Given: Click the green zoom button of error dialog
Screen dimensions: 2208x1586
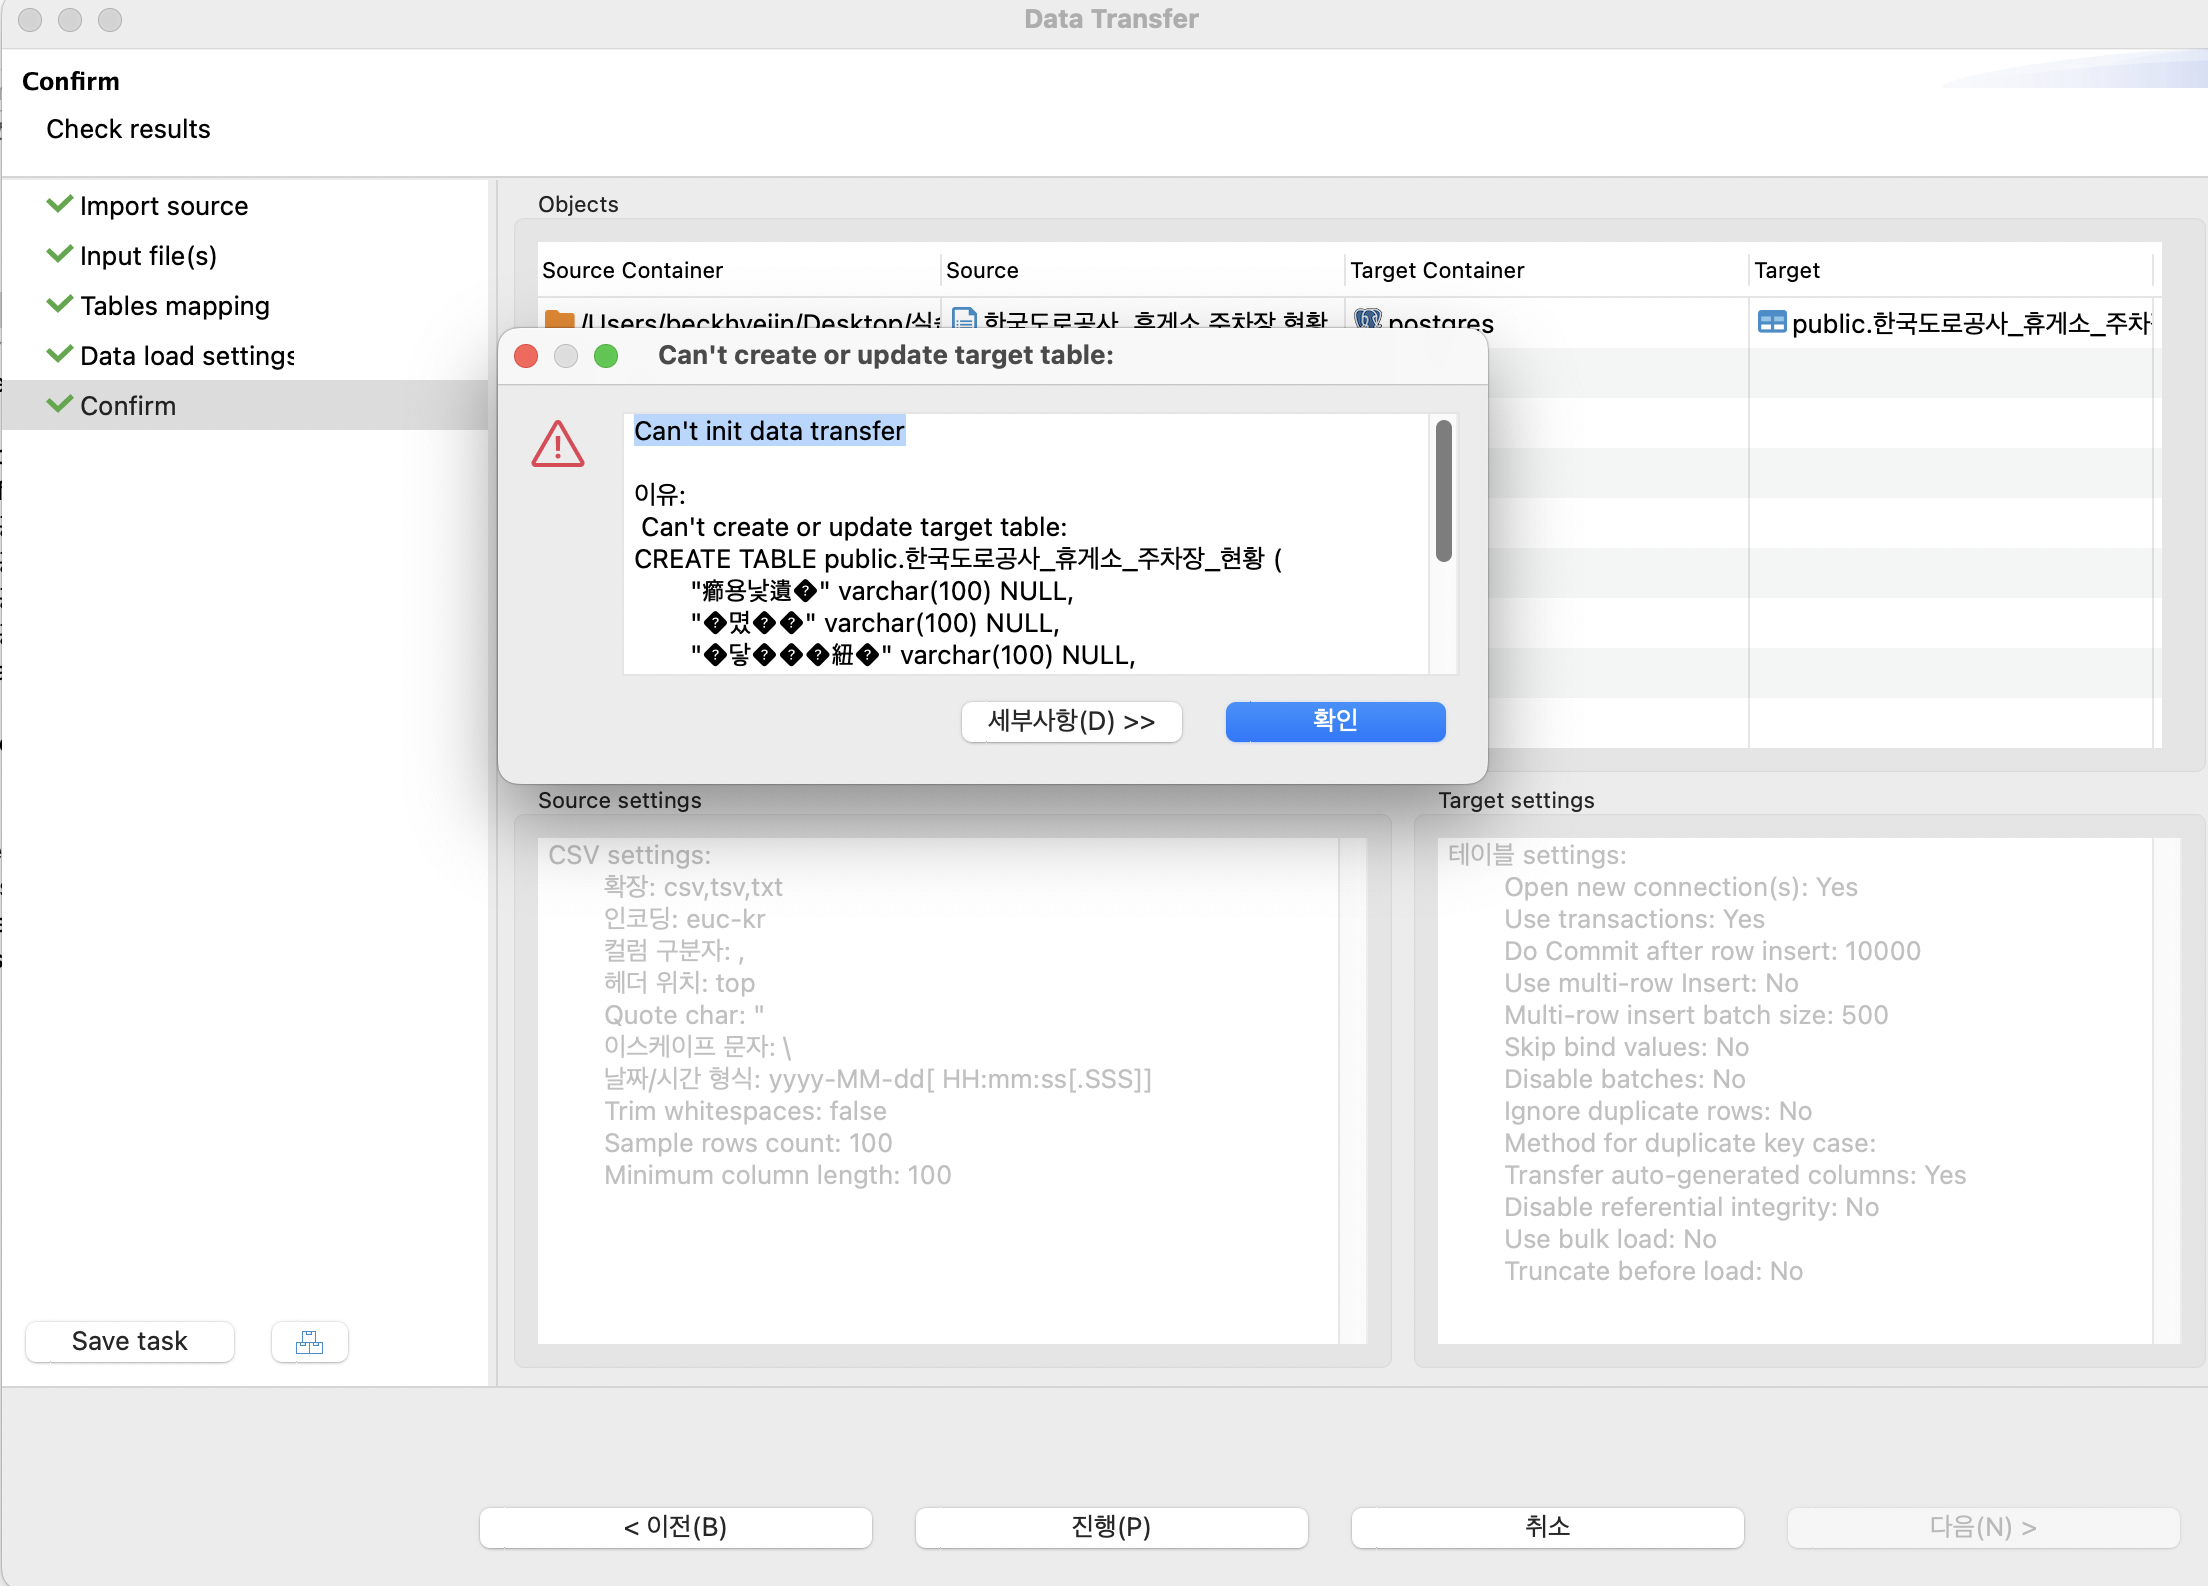Looking at the screenshot, I should tap(606, 356).
